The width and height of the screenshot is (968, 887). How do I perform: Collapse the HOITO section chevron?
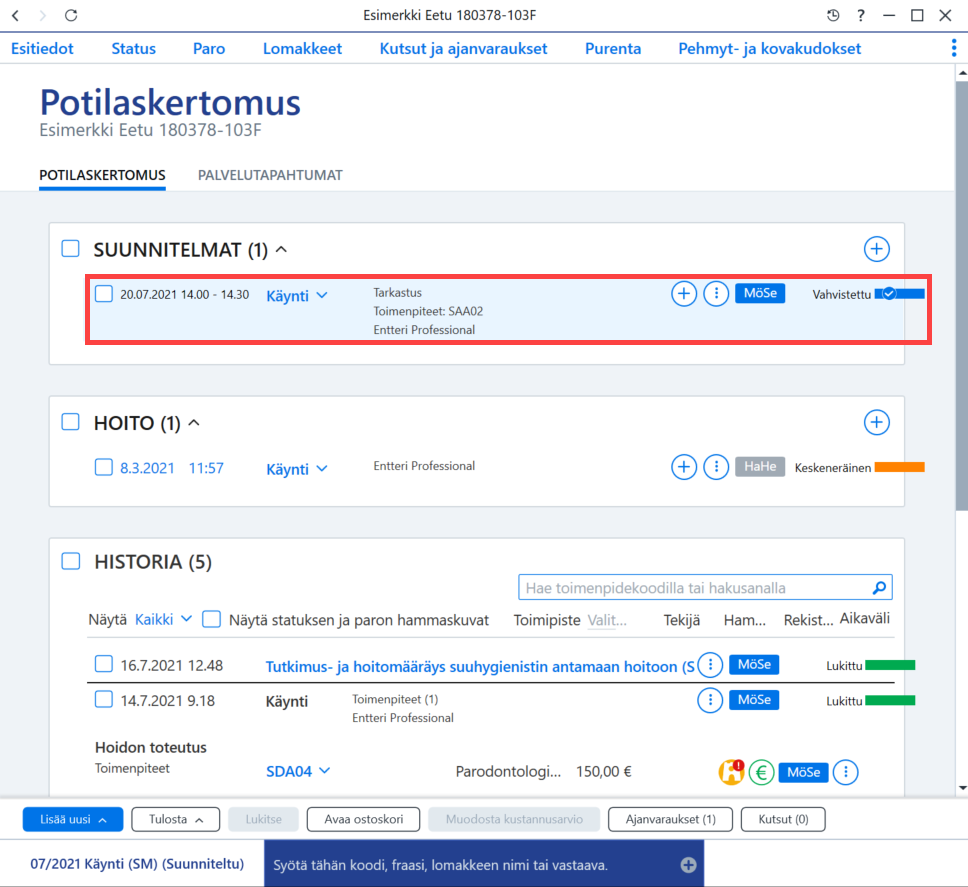(x=194, y=423)
